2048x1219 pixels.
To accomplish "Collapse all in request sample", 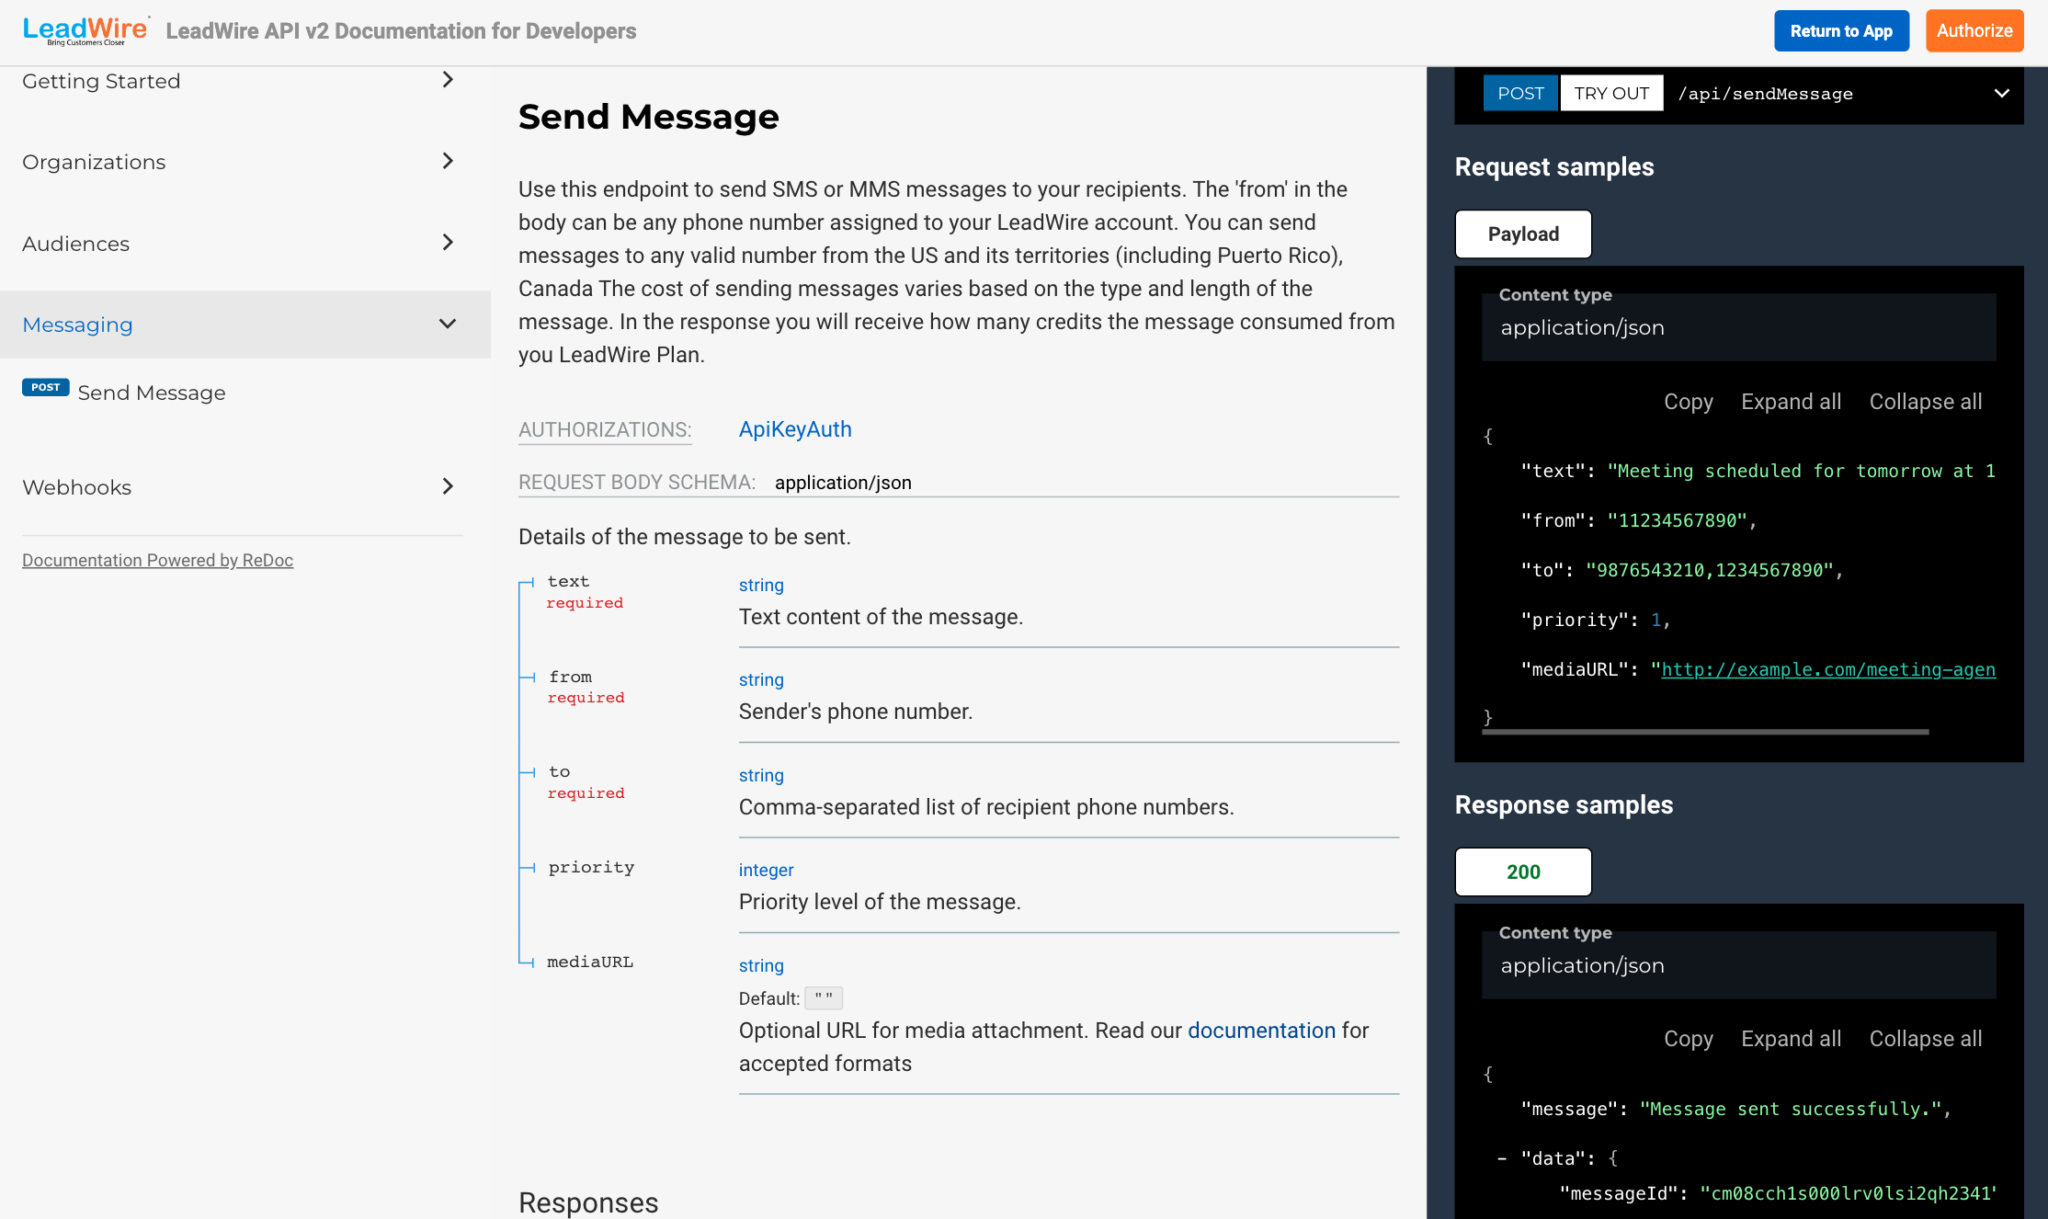I will coord(1925,401).
